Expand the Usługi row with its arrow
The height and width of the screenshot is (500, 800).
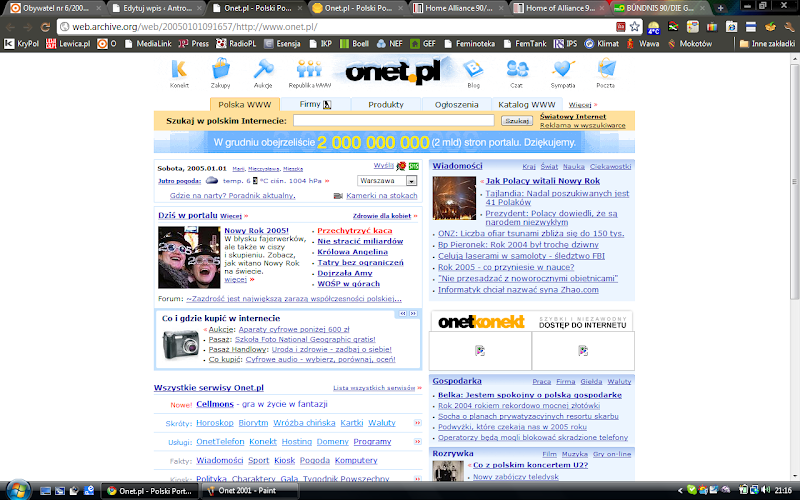tap(417, 441)
